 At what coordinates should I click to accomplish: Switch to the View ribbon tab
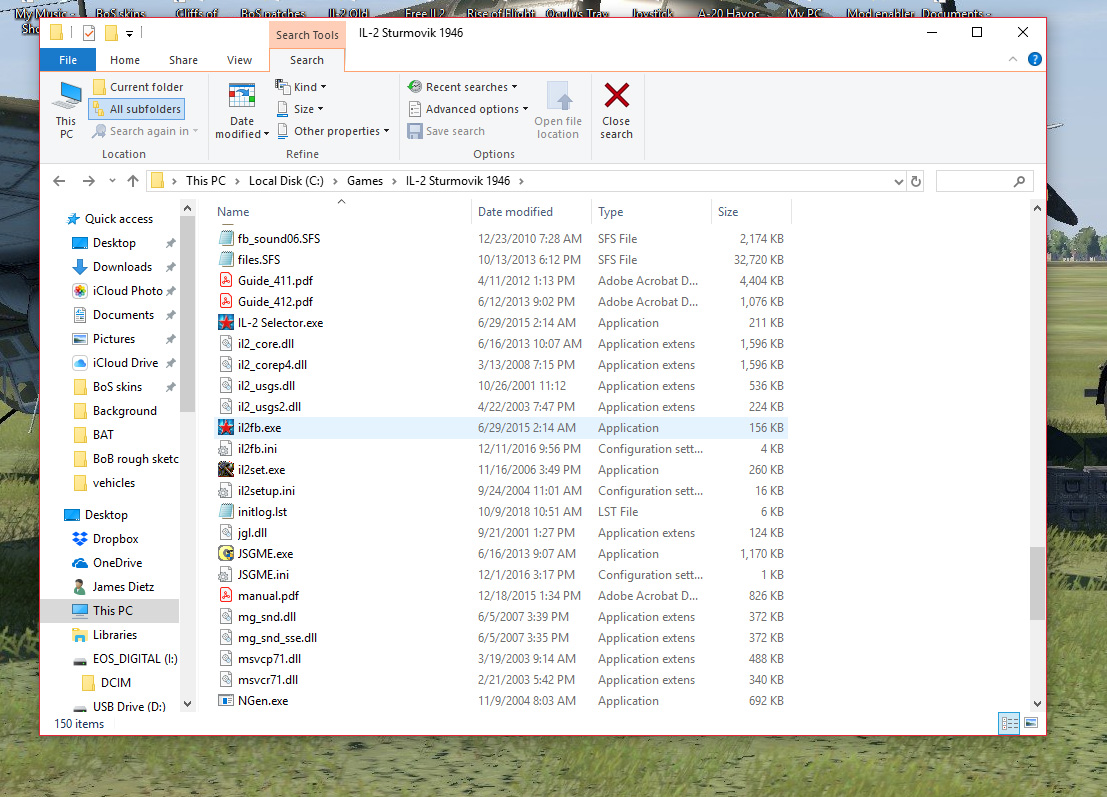click(x=239, y=60)
